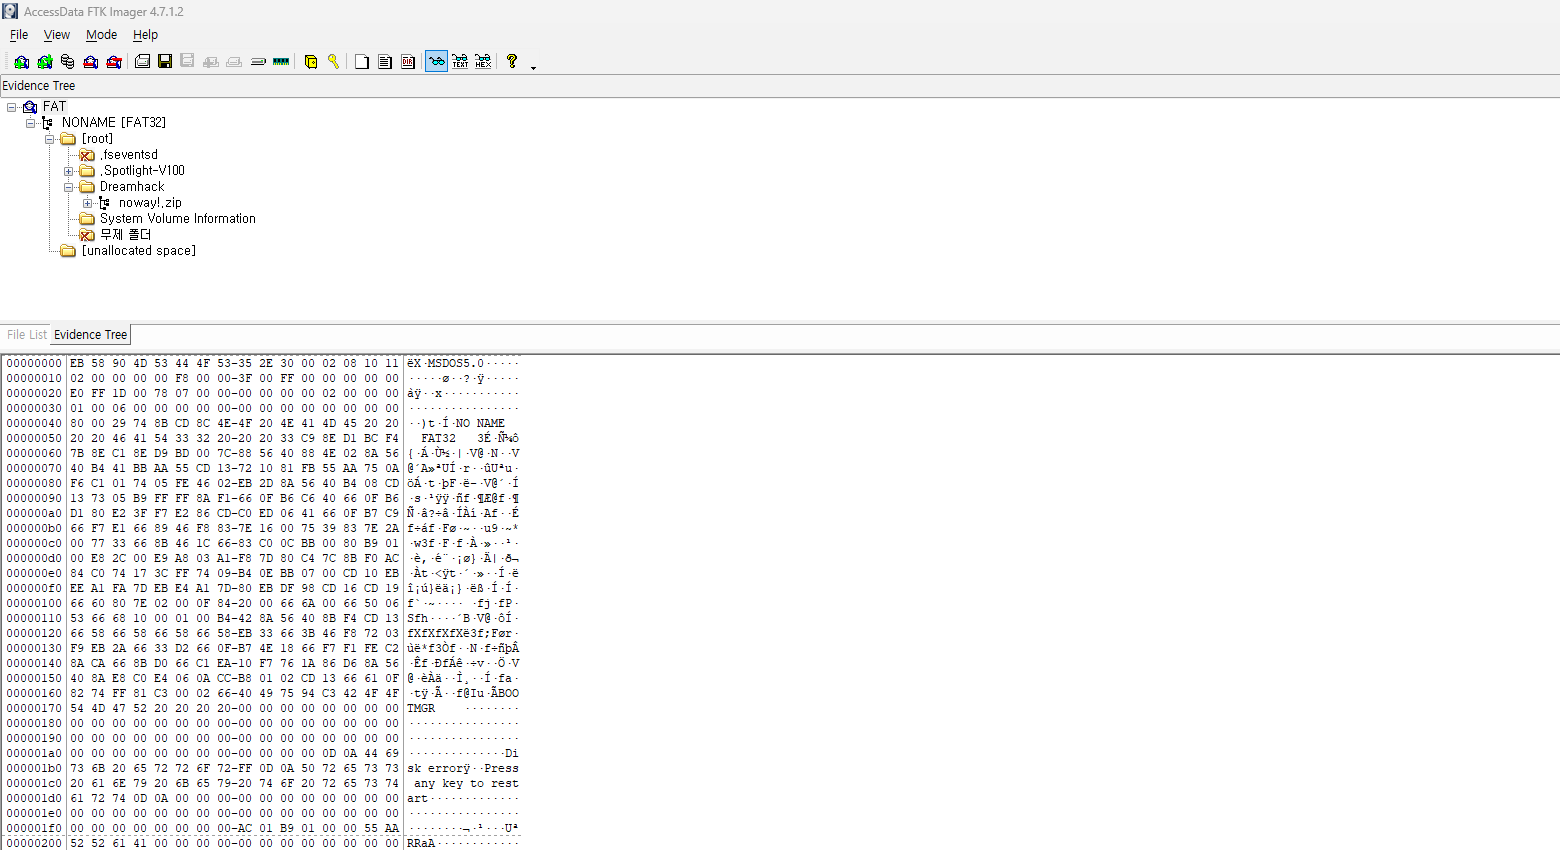Switch to the File List tab
This screenshot has width=1560, height=850.
pos(27,335)
